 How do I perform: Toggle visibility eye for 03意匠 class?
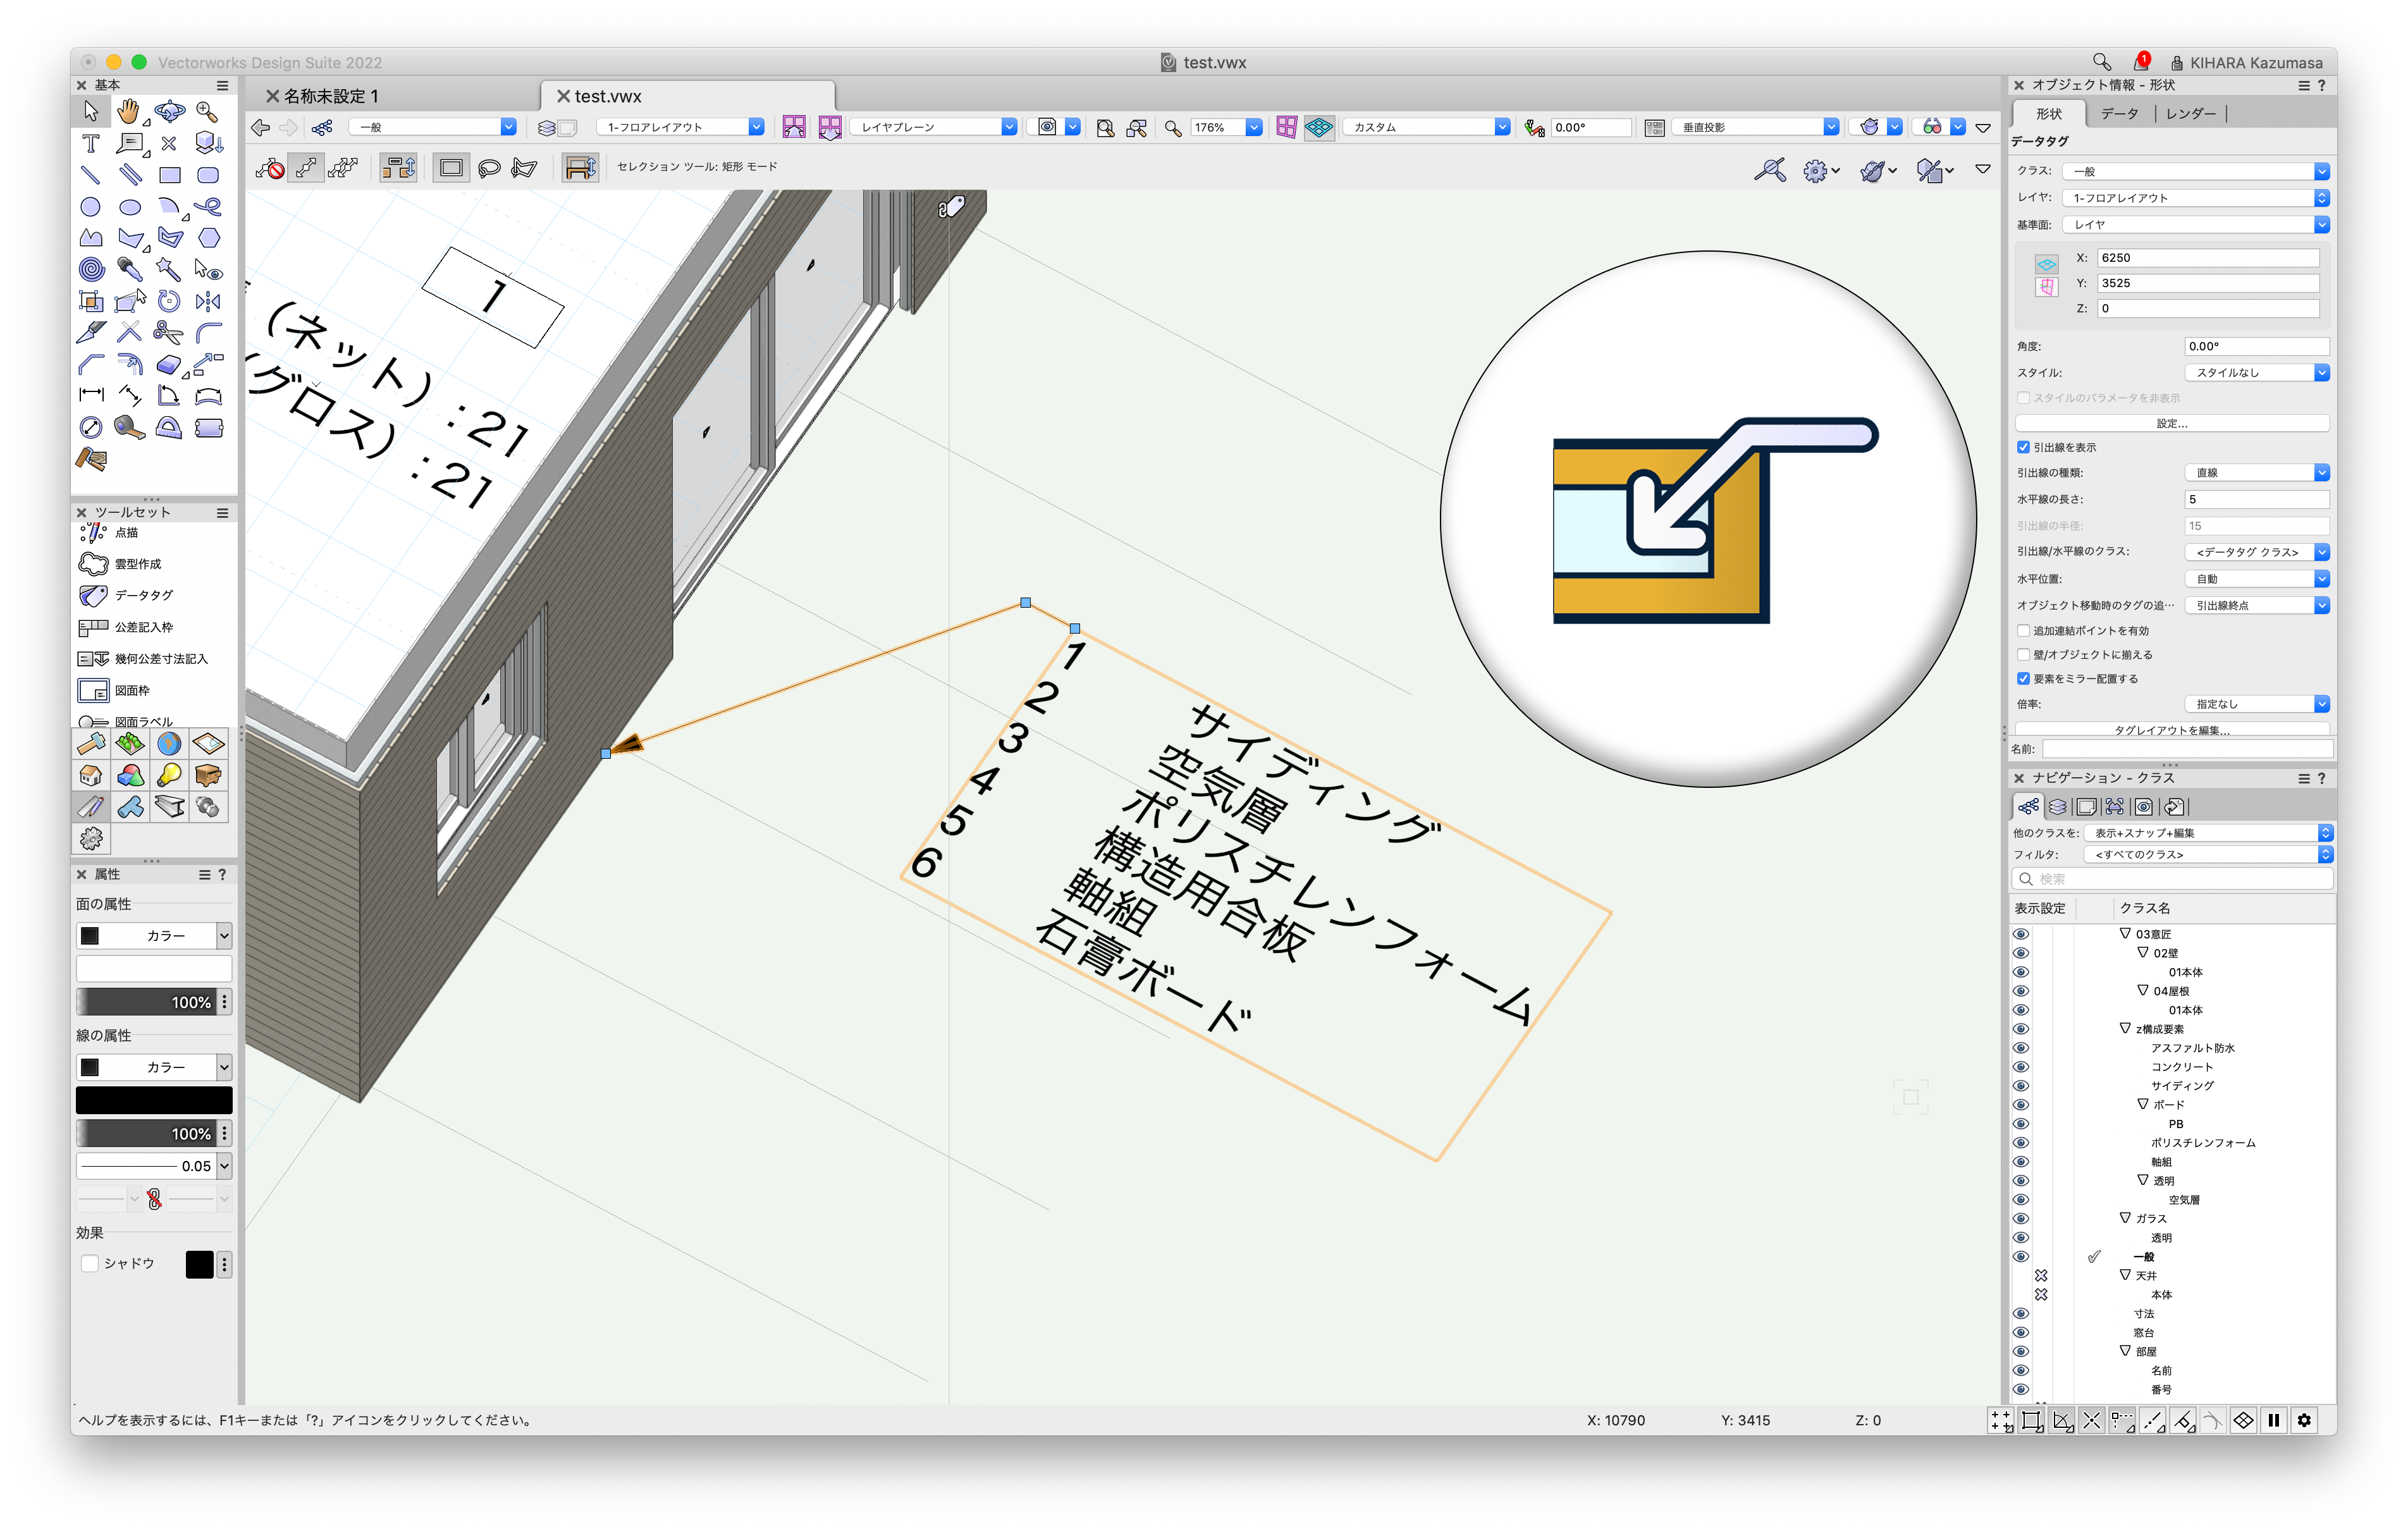click(x=2021, y=934)
